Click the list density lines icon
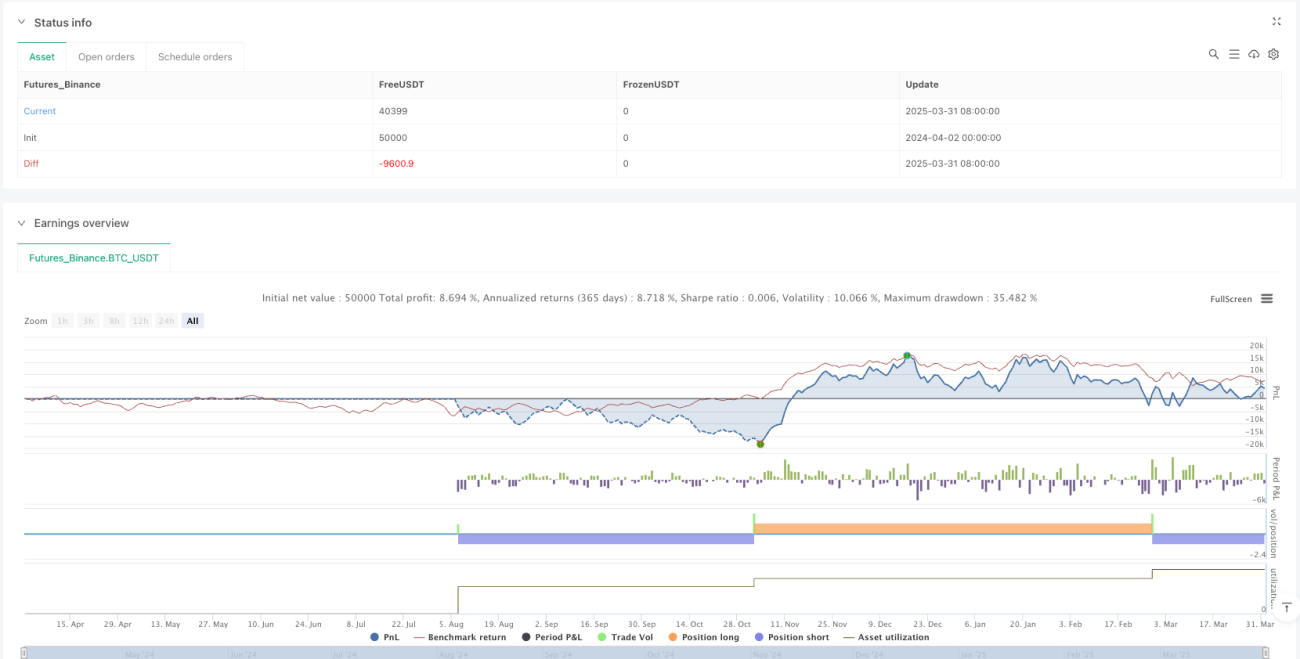This screenshot has height=659, width=1300. click(x=1234, y=54)
